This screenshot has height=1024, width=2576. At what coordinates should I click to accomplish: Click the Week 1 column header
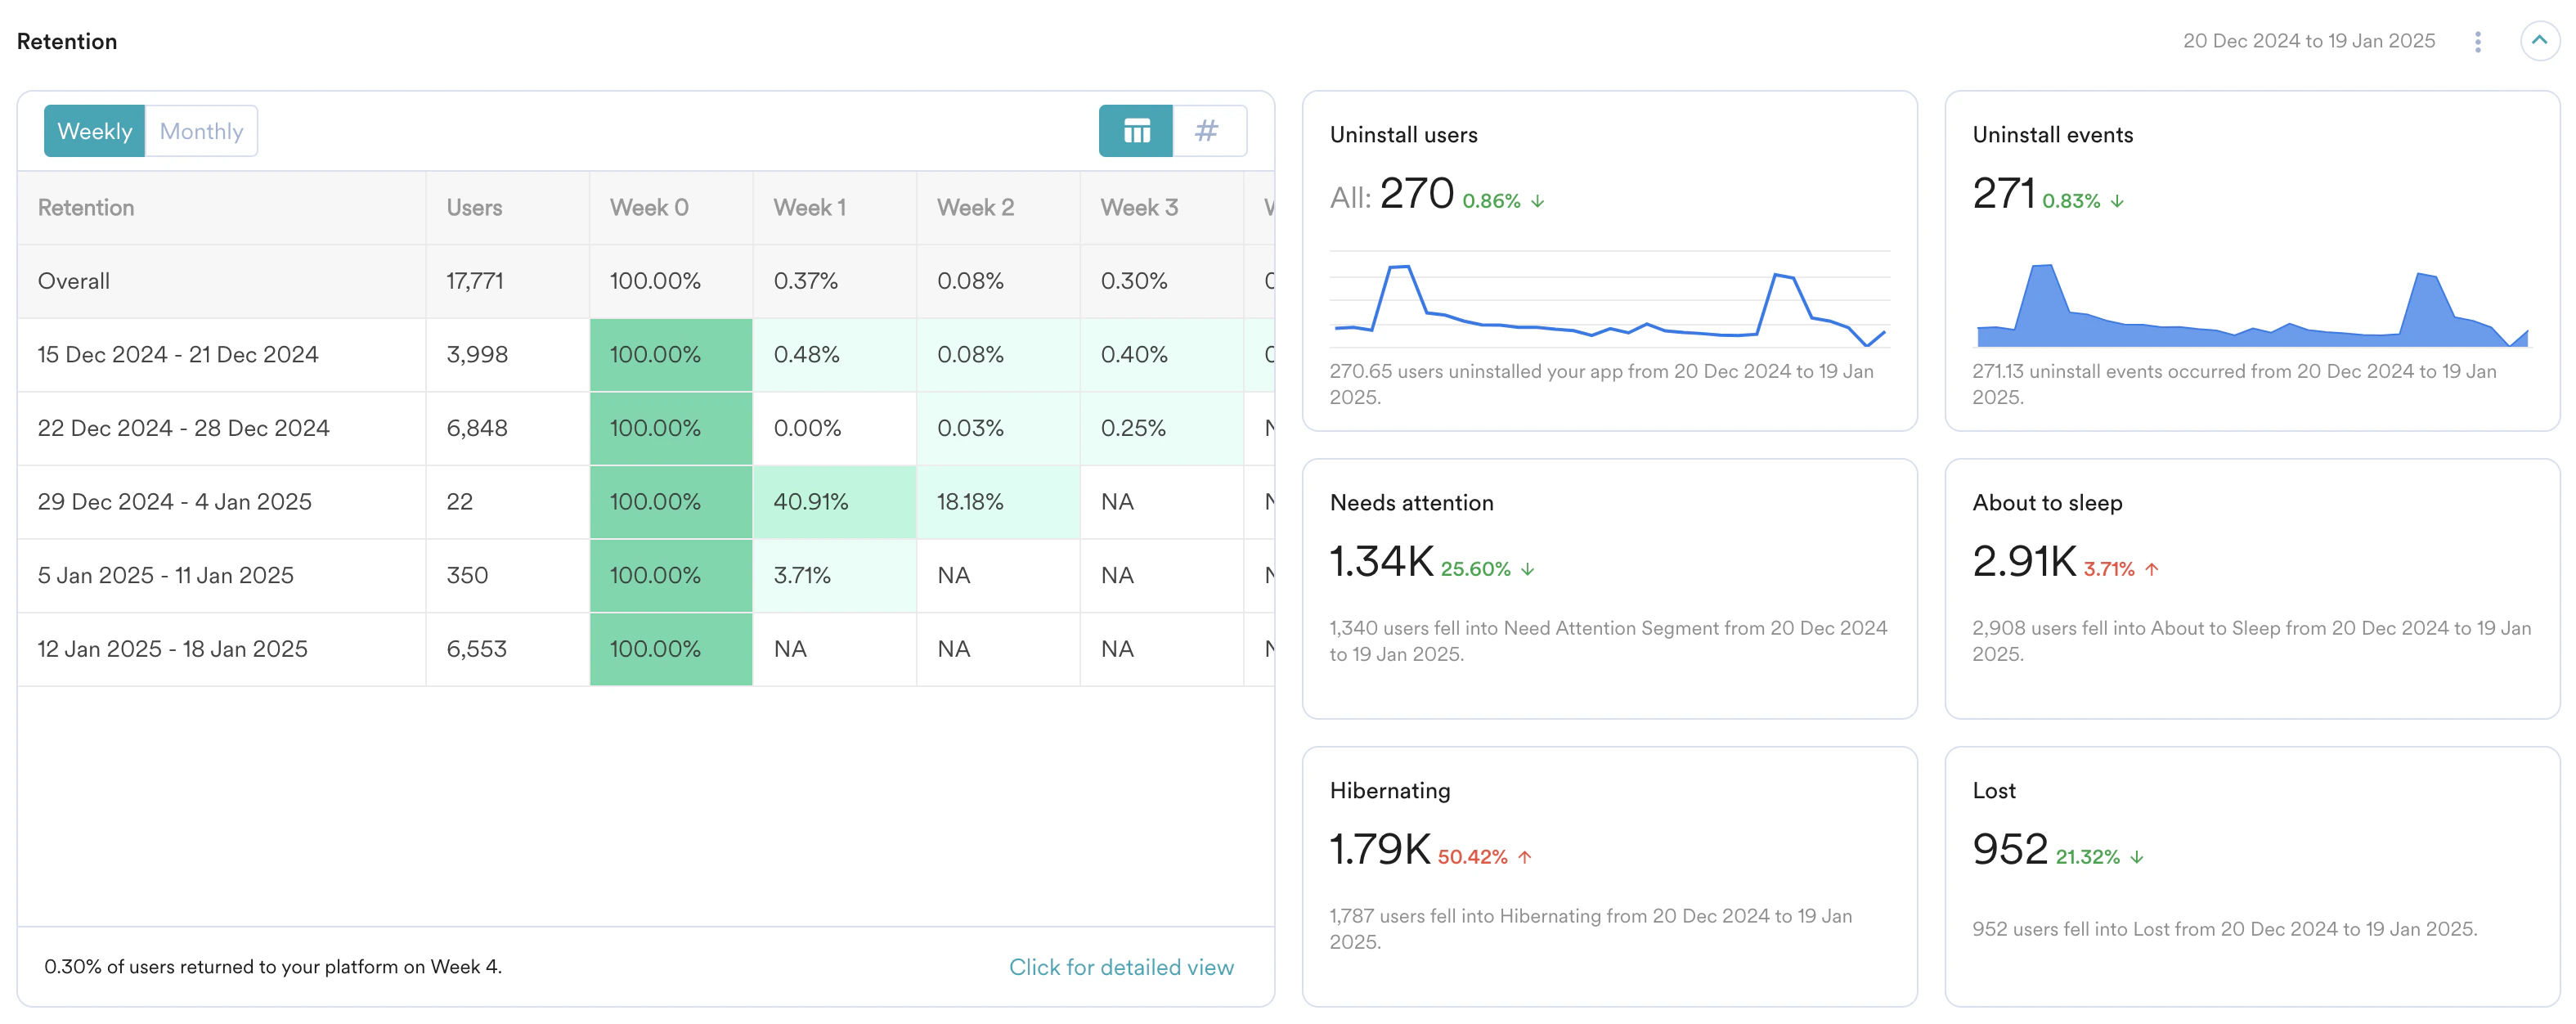coord(809,208)
